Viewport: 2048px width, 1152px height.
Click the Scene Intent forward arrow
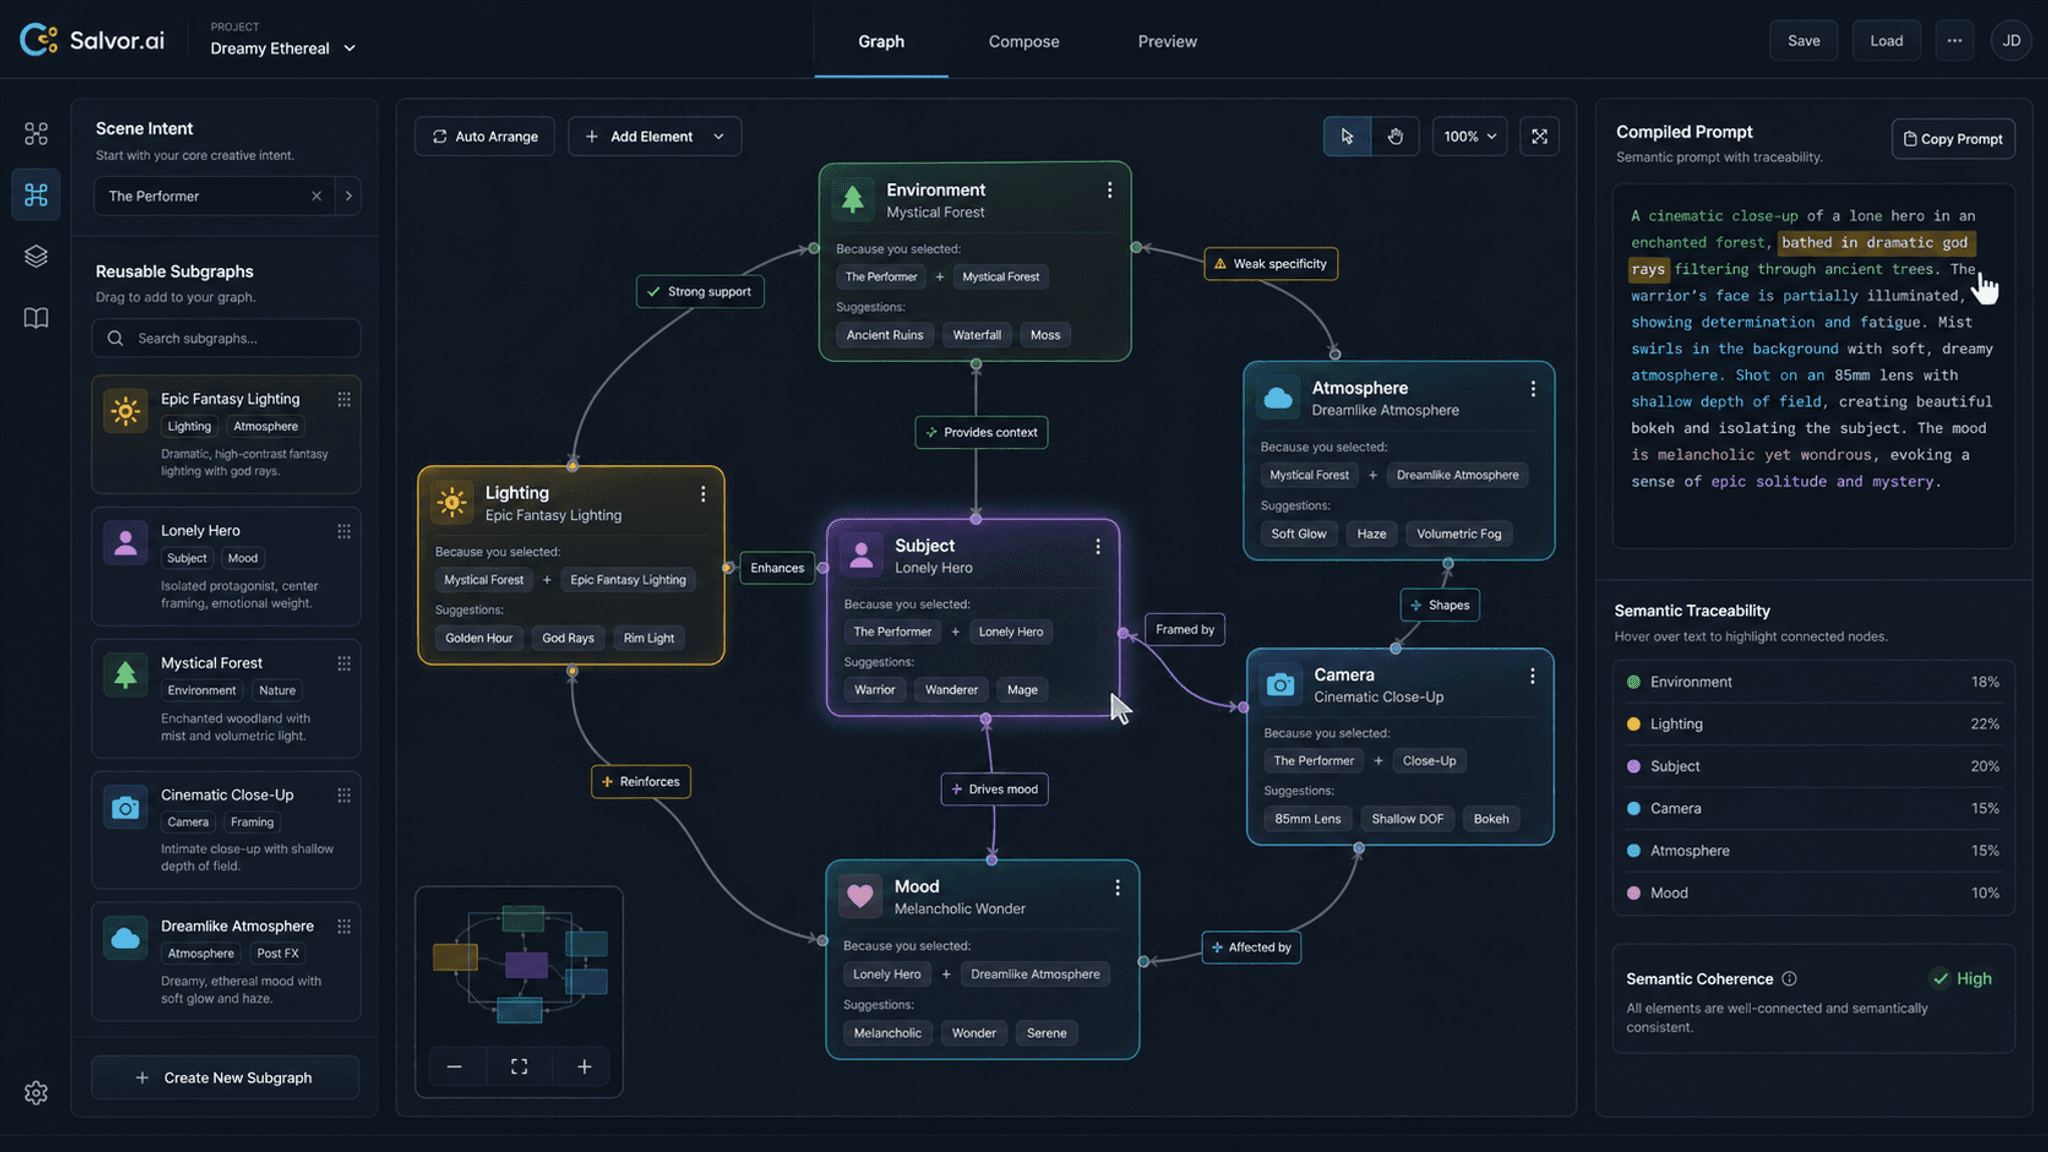coord(348,196)
